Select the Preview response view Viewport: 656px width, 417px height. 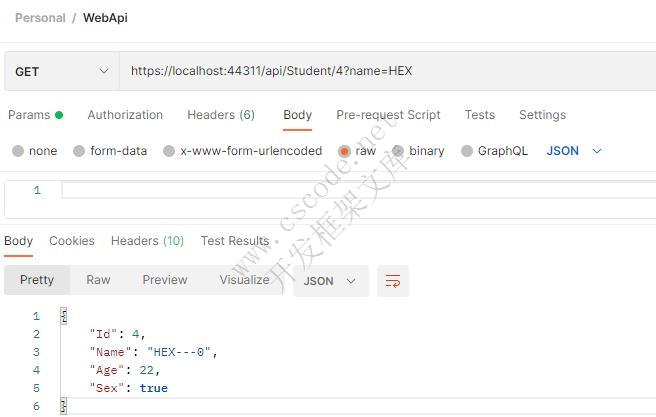coord(165,280)
